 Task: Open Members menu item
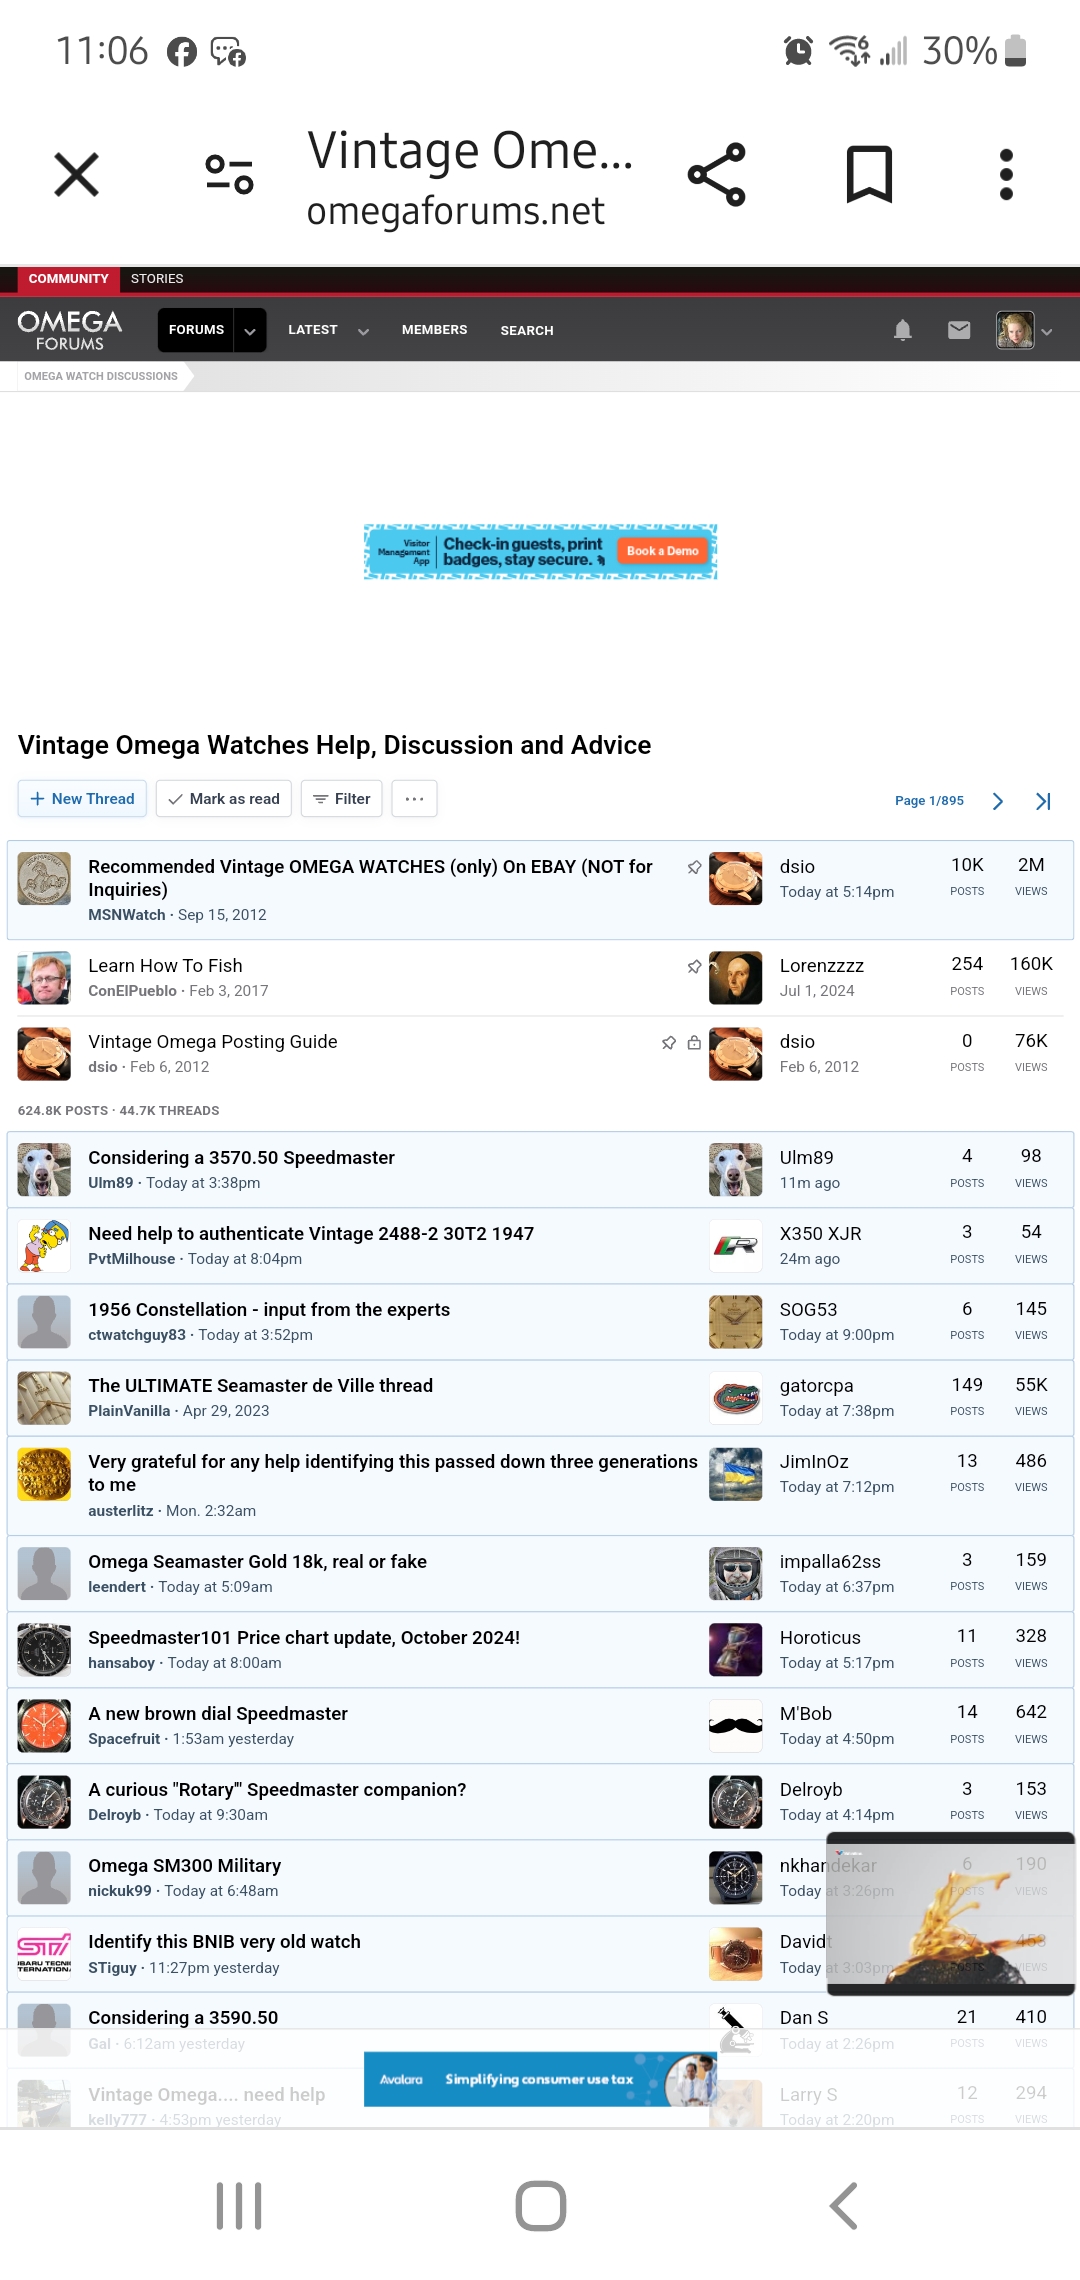pos(434,330)
